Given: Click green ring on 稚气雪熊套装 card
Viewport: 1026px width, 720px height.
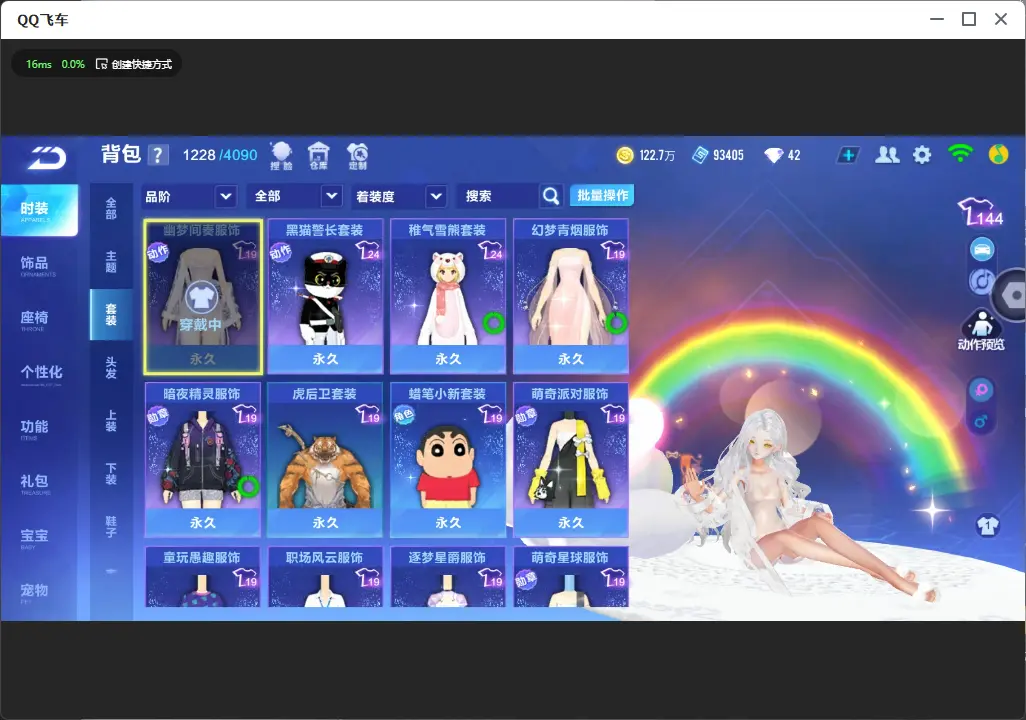Looking at the screenshot, I should pyautogui.click(x=493, y=323).
